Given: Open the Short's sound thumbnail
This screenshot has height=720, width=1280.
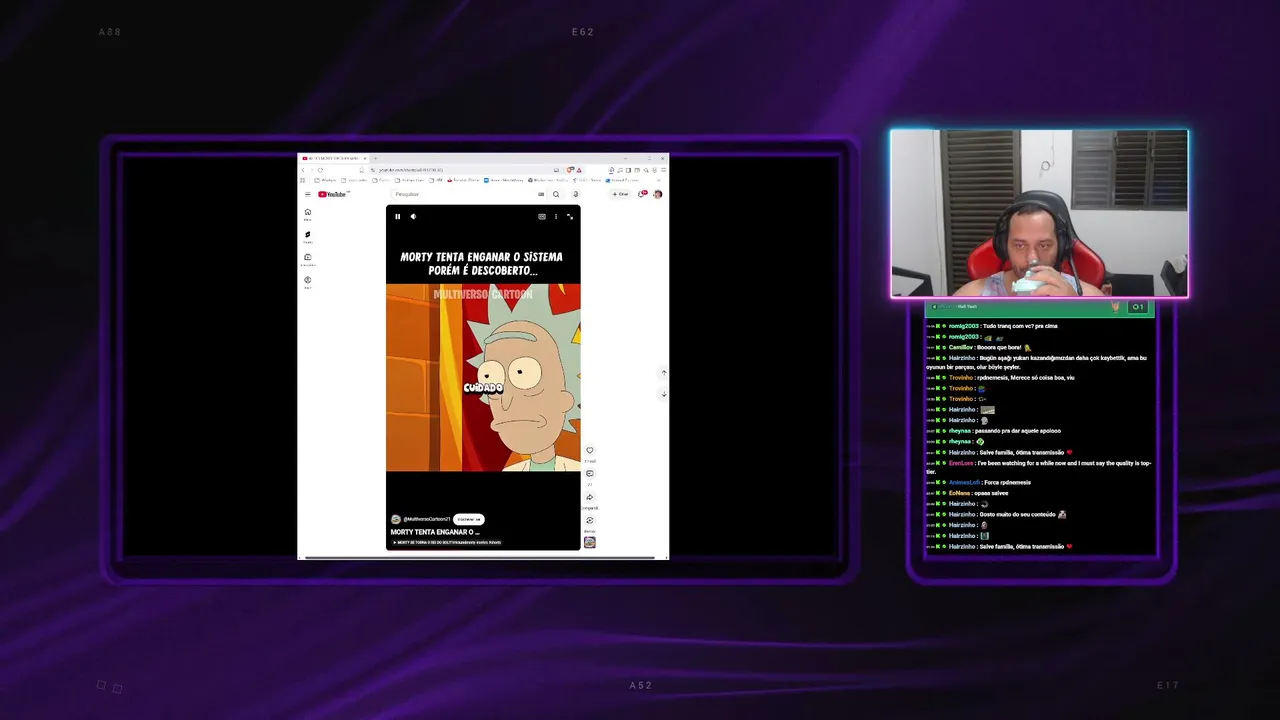Looking at the screenshot, I should tap(590, 542).
